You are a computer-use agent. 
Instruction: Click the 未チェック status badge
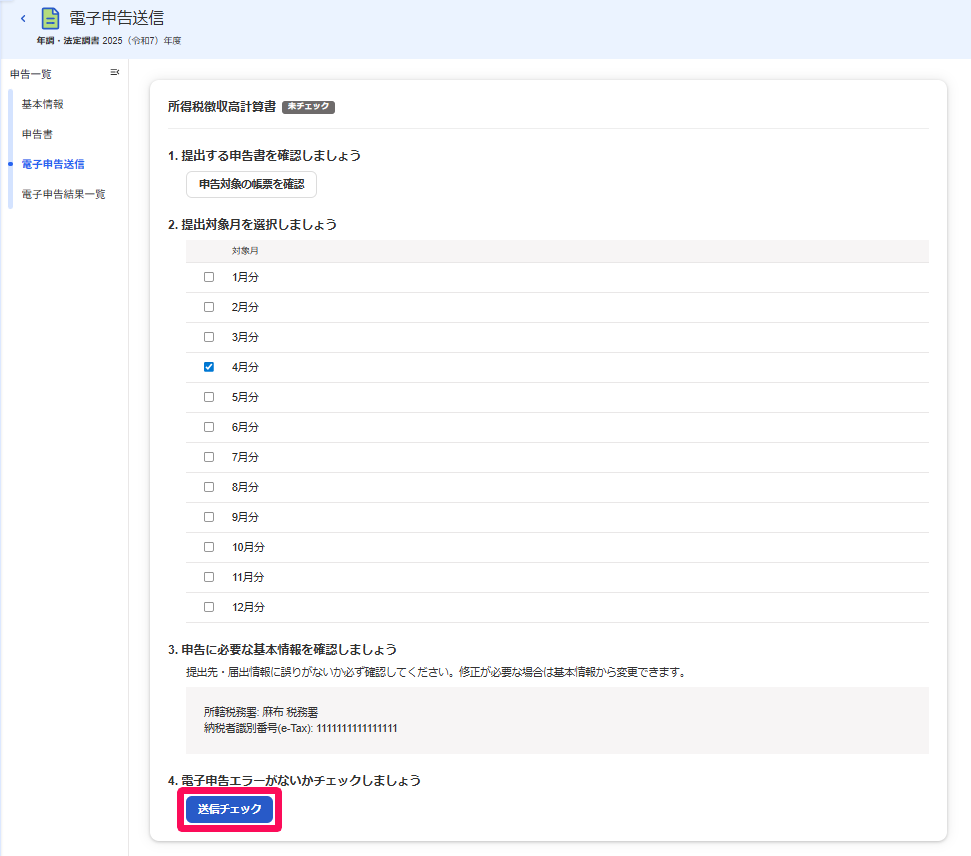308,107
